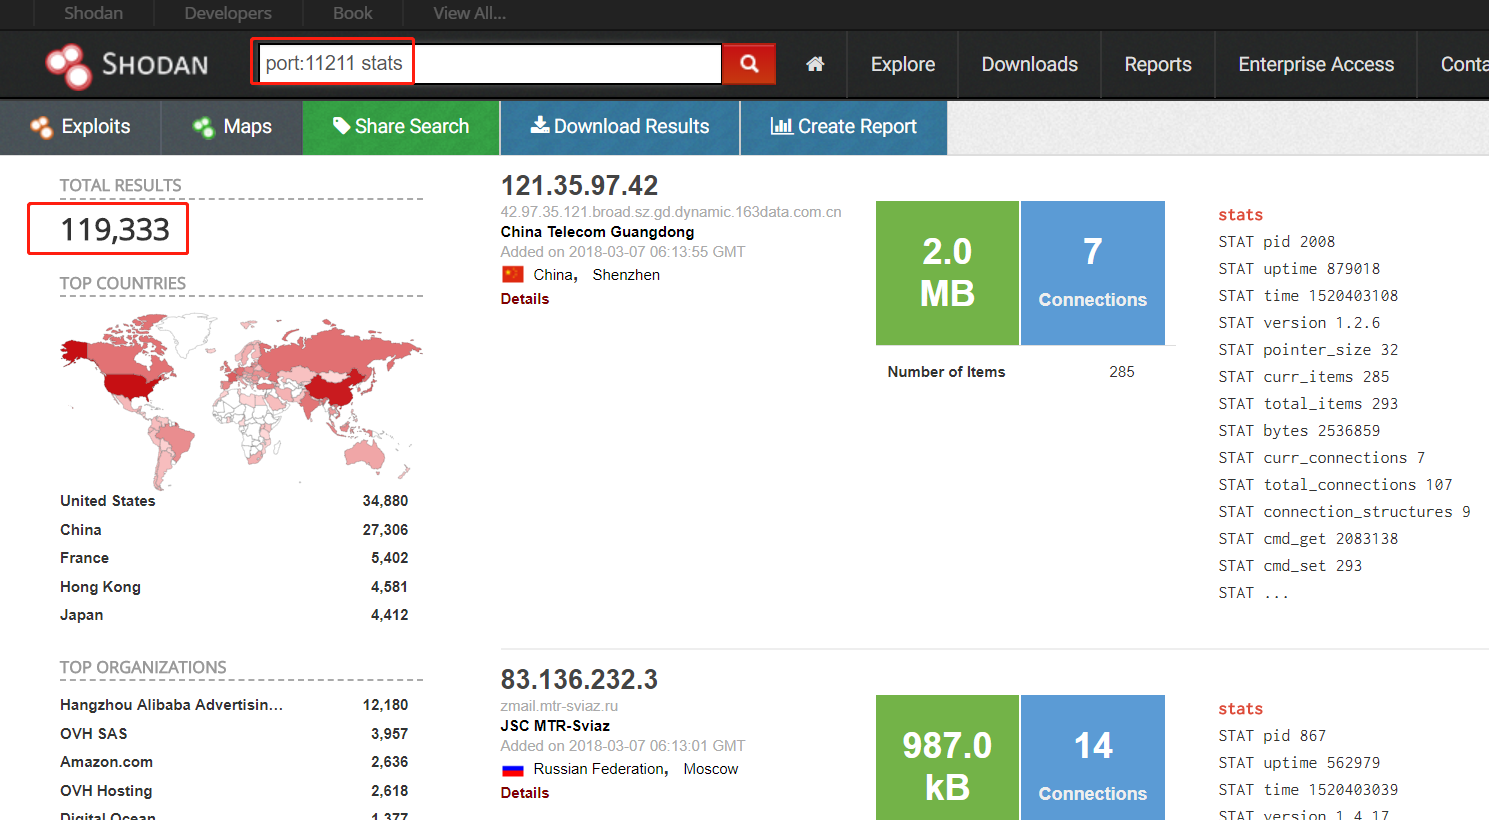Open Details link for China Telecom result
This screenshot has height=820, width=1489.
(x=525, y=299)
